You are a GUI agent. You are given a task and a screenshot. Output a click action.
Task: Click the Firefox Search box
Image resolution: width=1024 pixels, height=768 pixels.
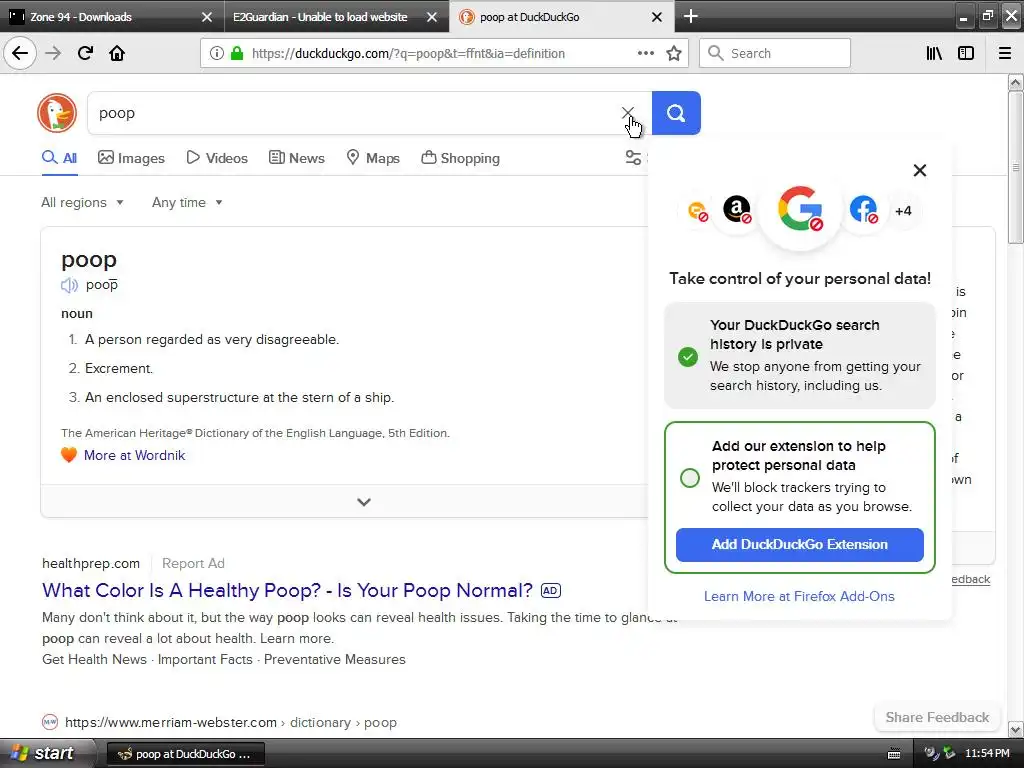[775, 53]
